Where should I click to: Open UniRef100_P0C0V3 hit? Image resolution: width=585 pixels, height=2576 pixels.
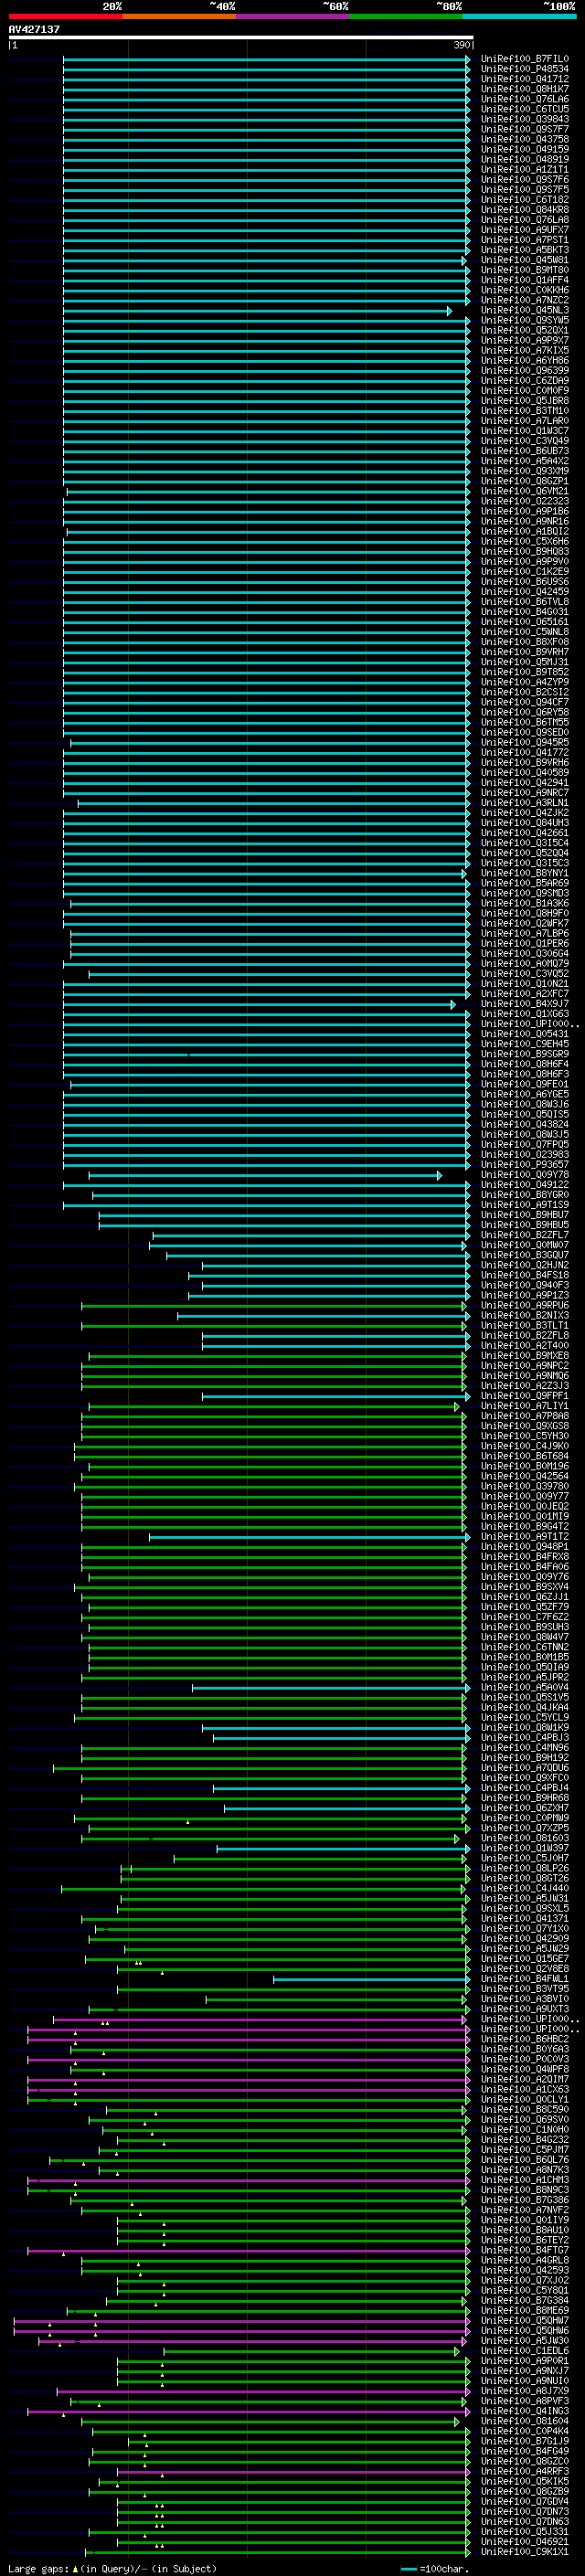524,2059
